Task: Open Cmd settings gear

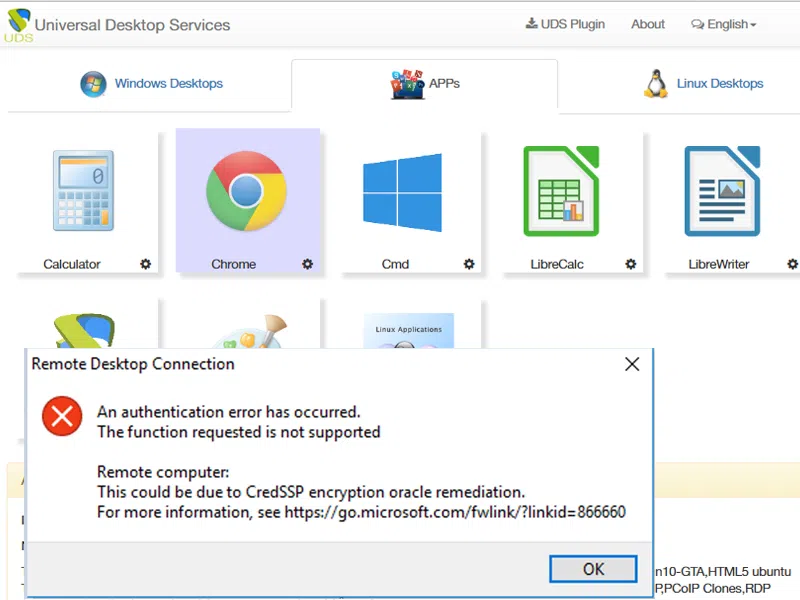Action: coord(469,264)
